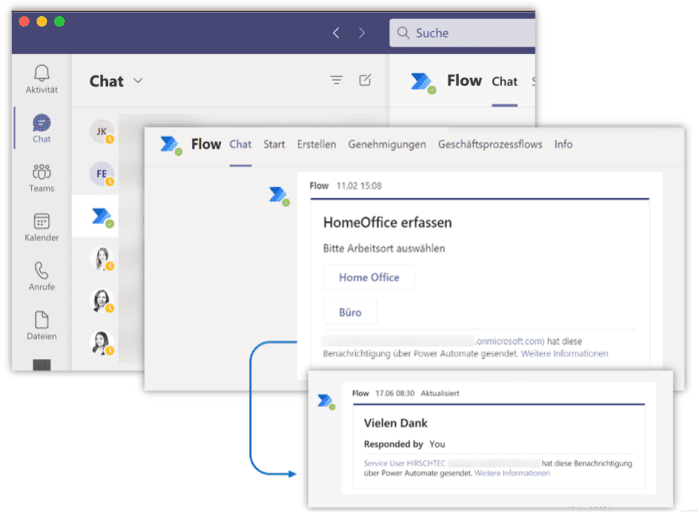Click the Anrufe phone icon

41,271
